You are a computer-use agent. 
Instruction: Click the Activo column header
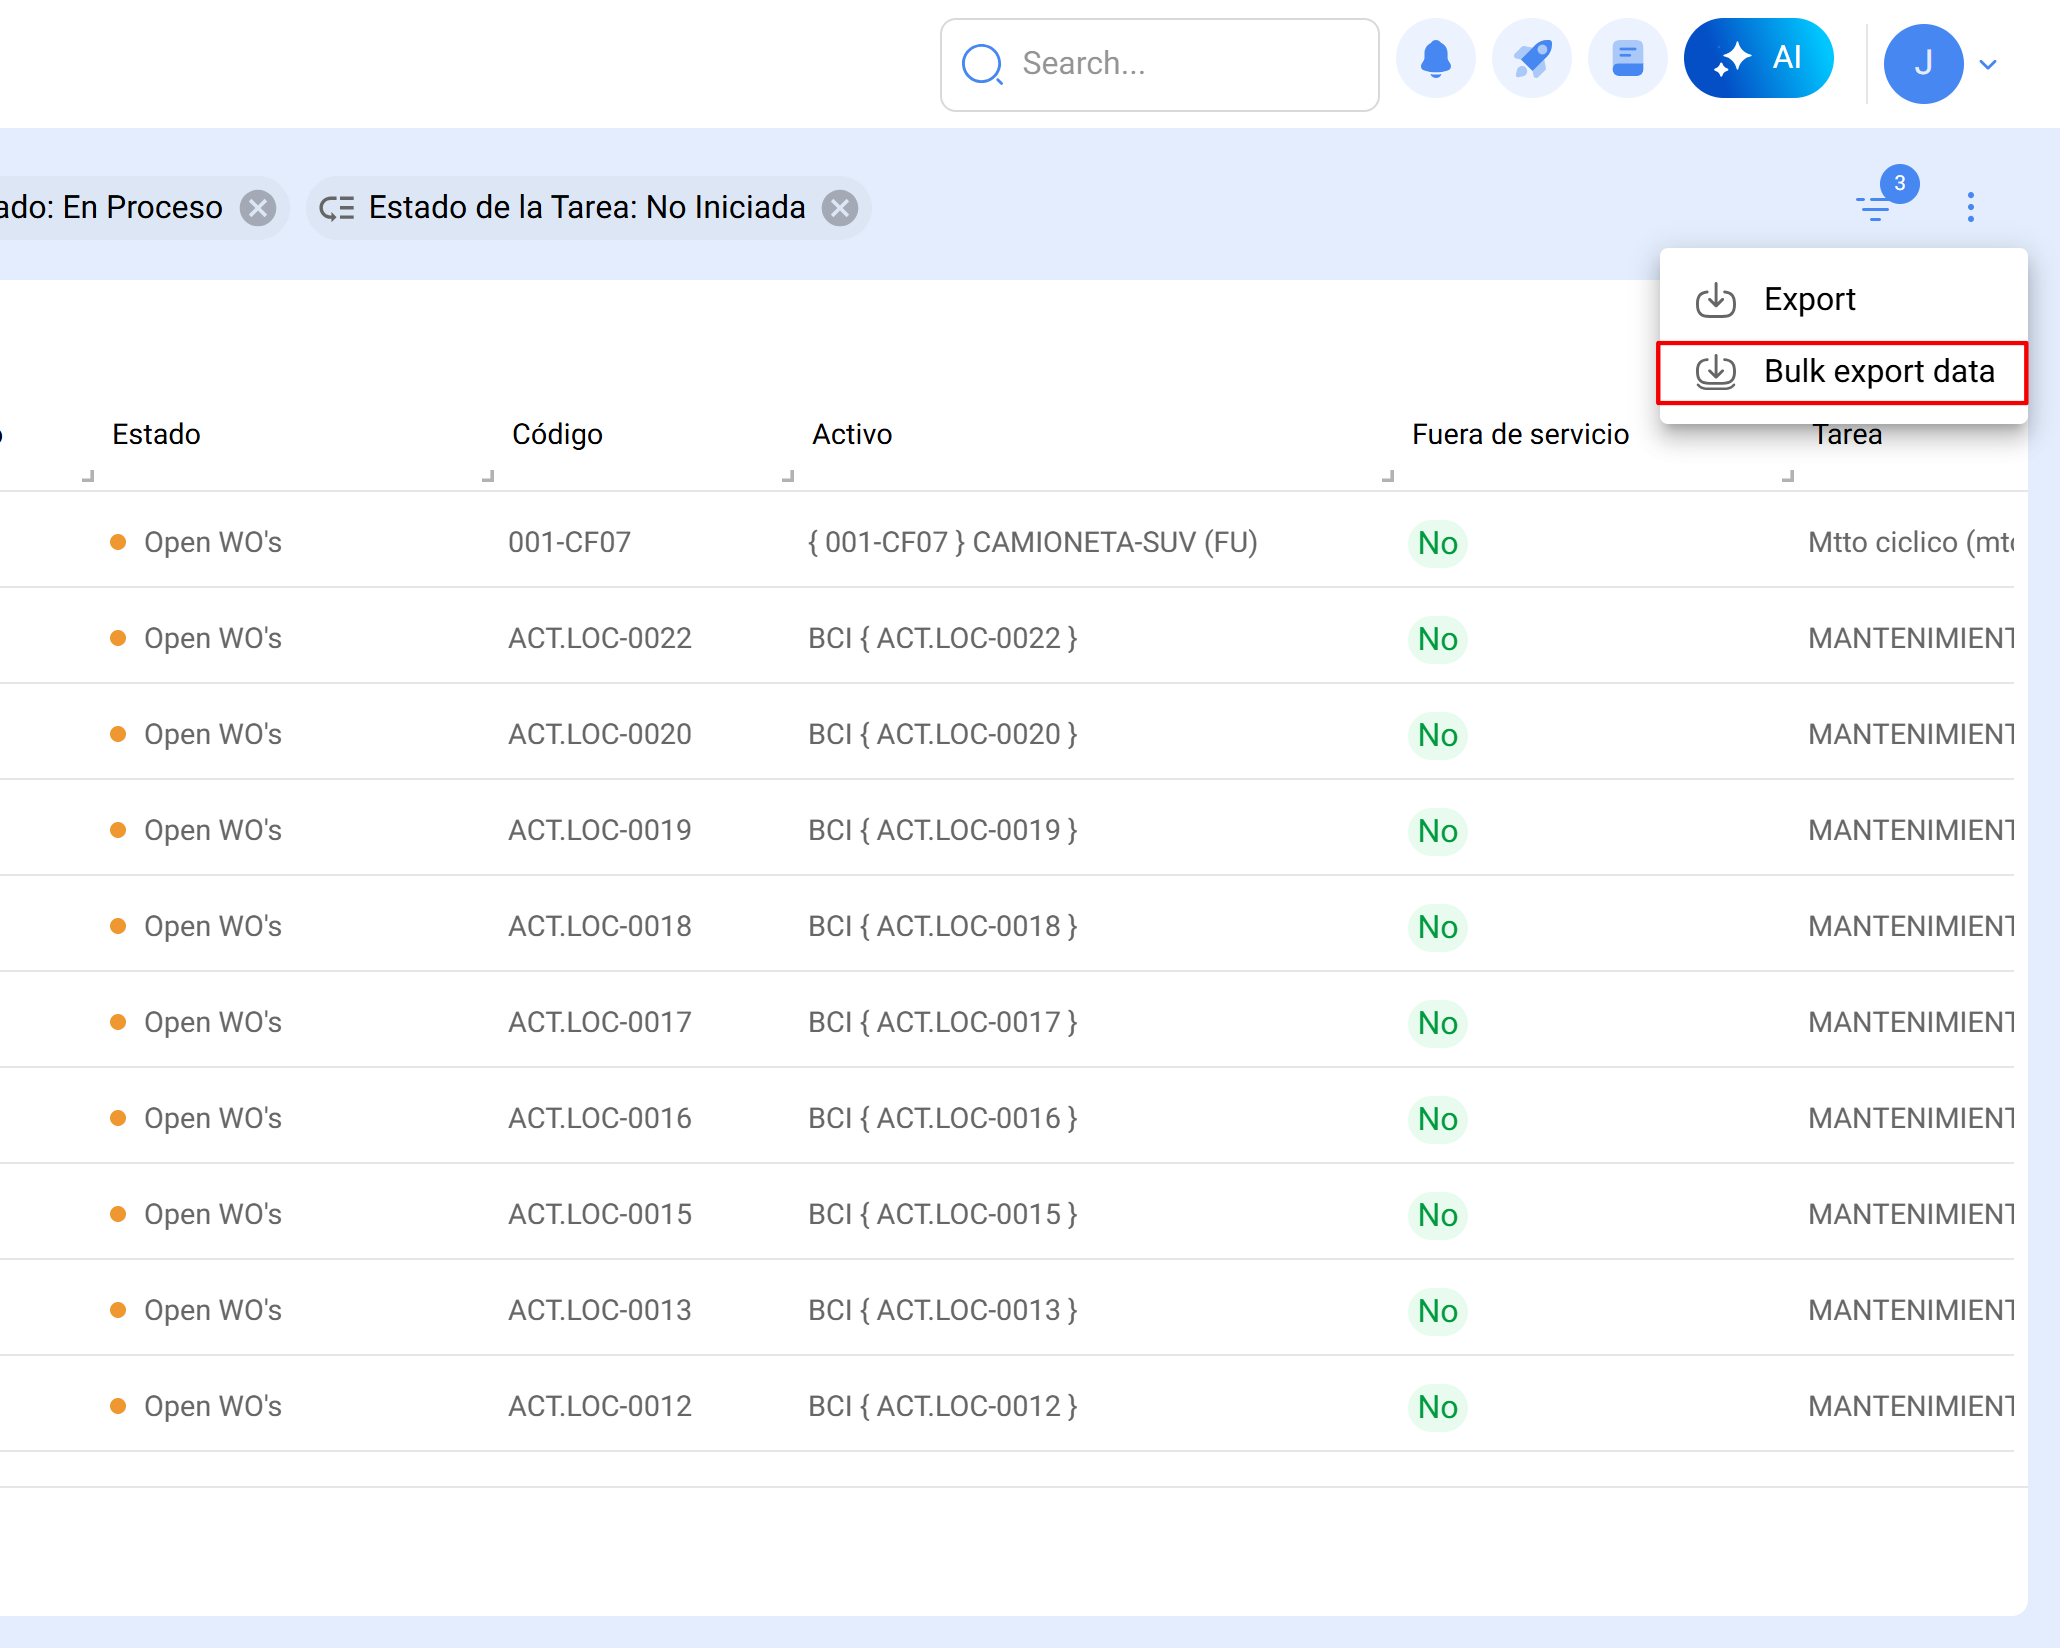click(852, 434)
